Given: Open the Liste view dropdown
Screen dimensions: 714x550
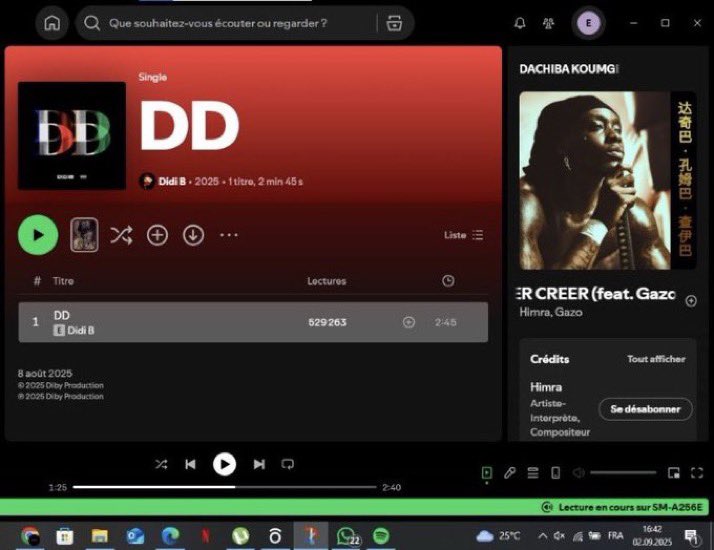Looking at the screenshot, I should pos(464,235).
